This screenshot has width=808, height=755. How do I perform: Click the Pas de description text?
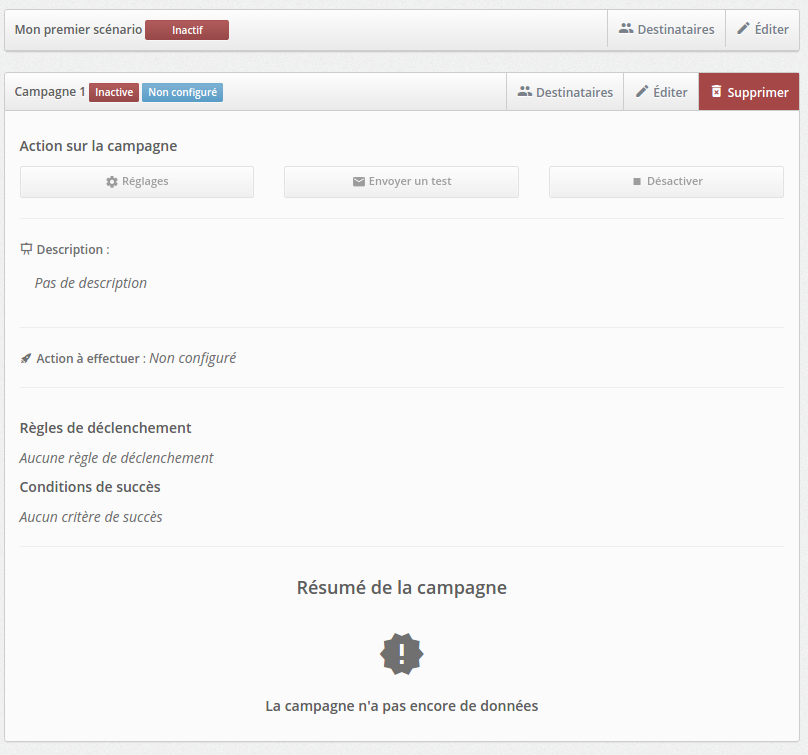coord(91,283)
